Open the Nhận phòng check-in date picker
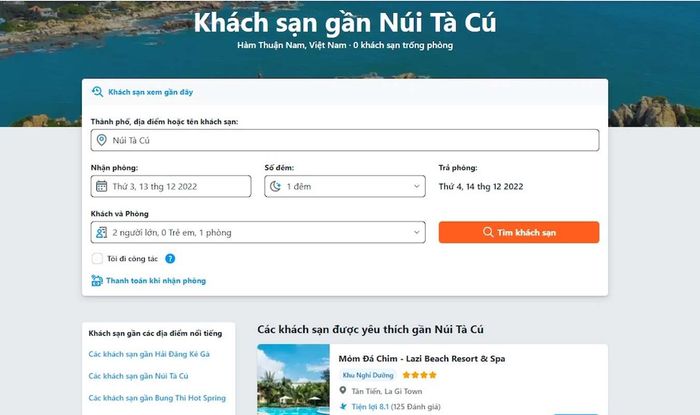 tap(171, 186)
